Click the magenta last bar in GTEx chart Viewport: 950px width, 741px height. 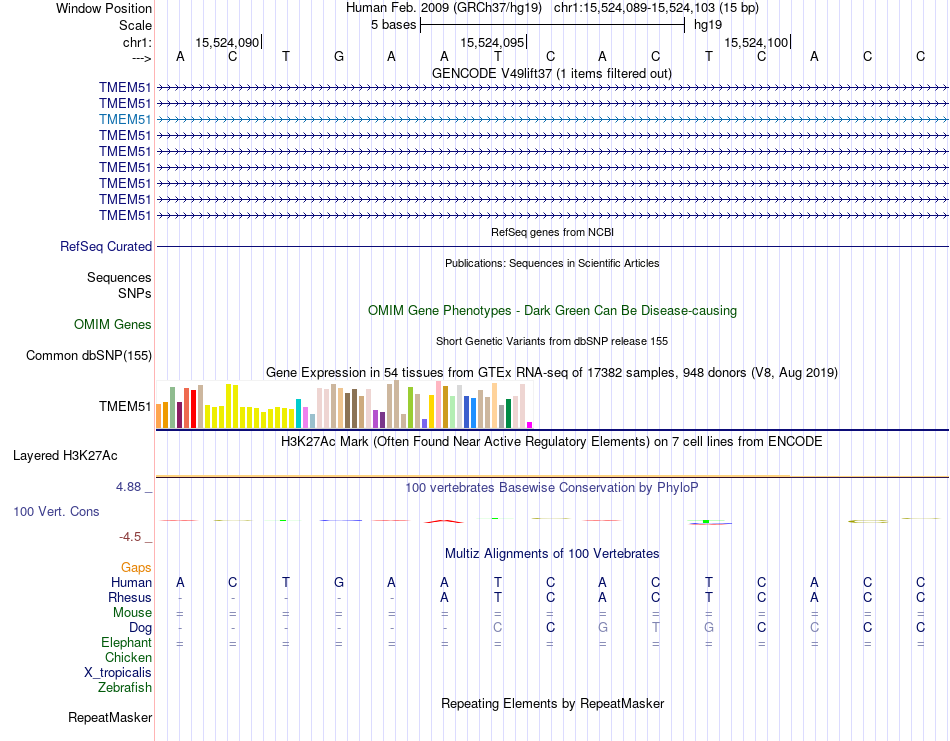530,425
